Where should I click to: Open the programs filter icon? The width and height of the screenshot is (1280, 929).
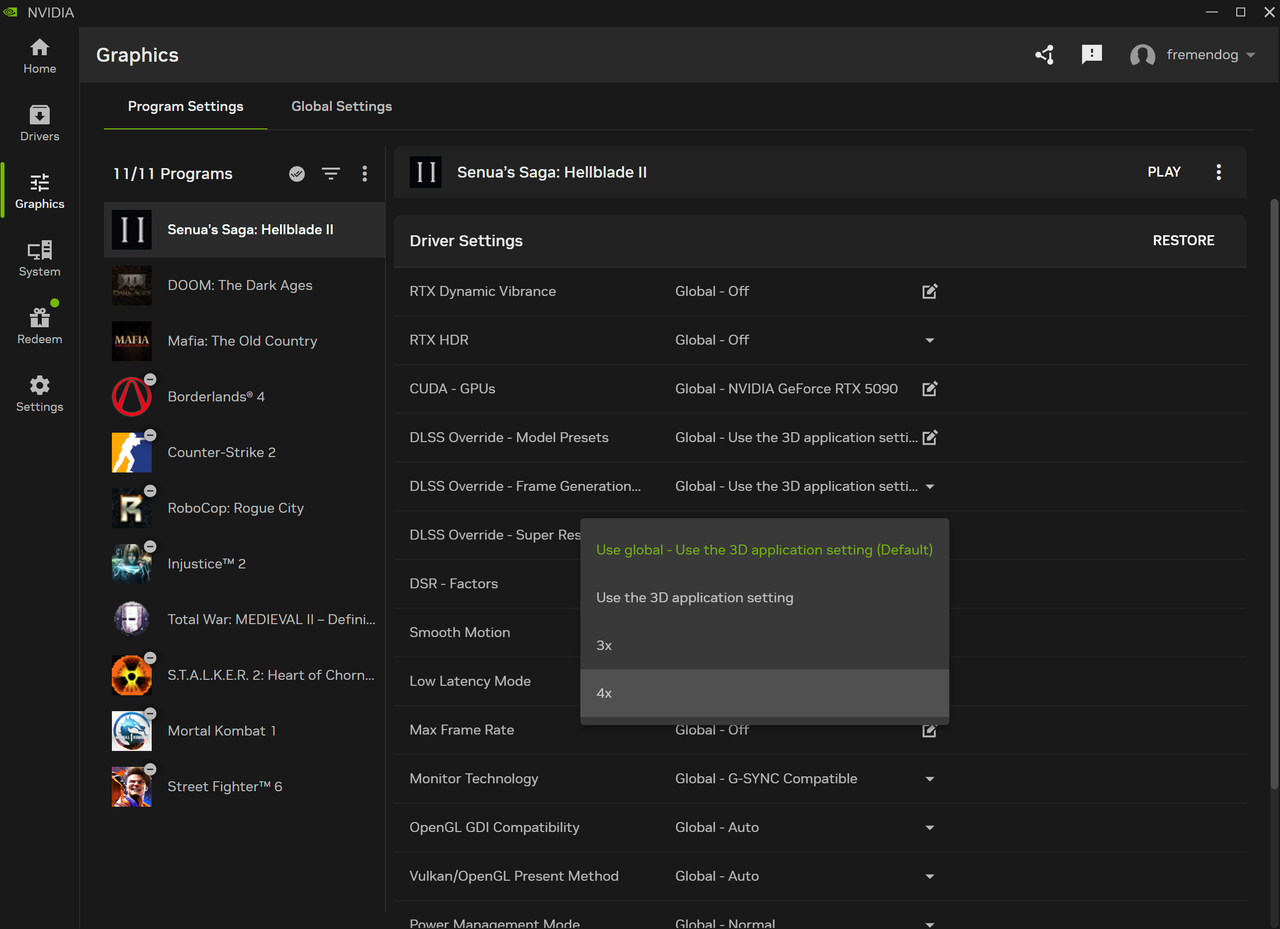(x=331, y=174)
